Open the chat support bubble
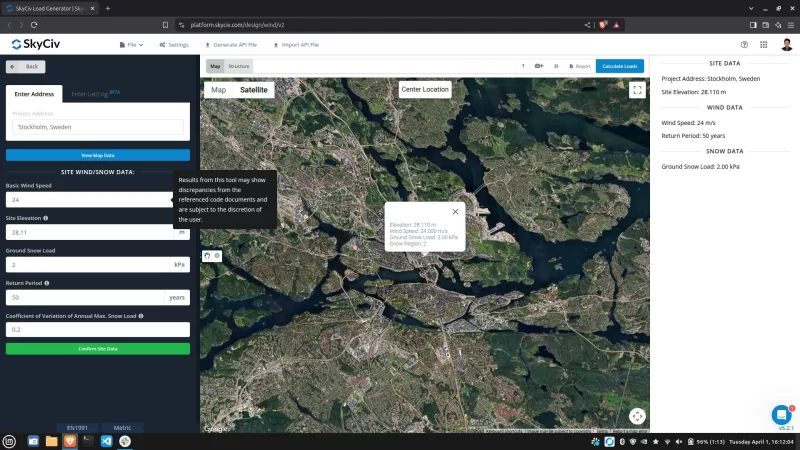800x450 pixels. coord(781,415)
